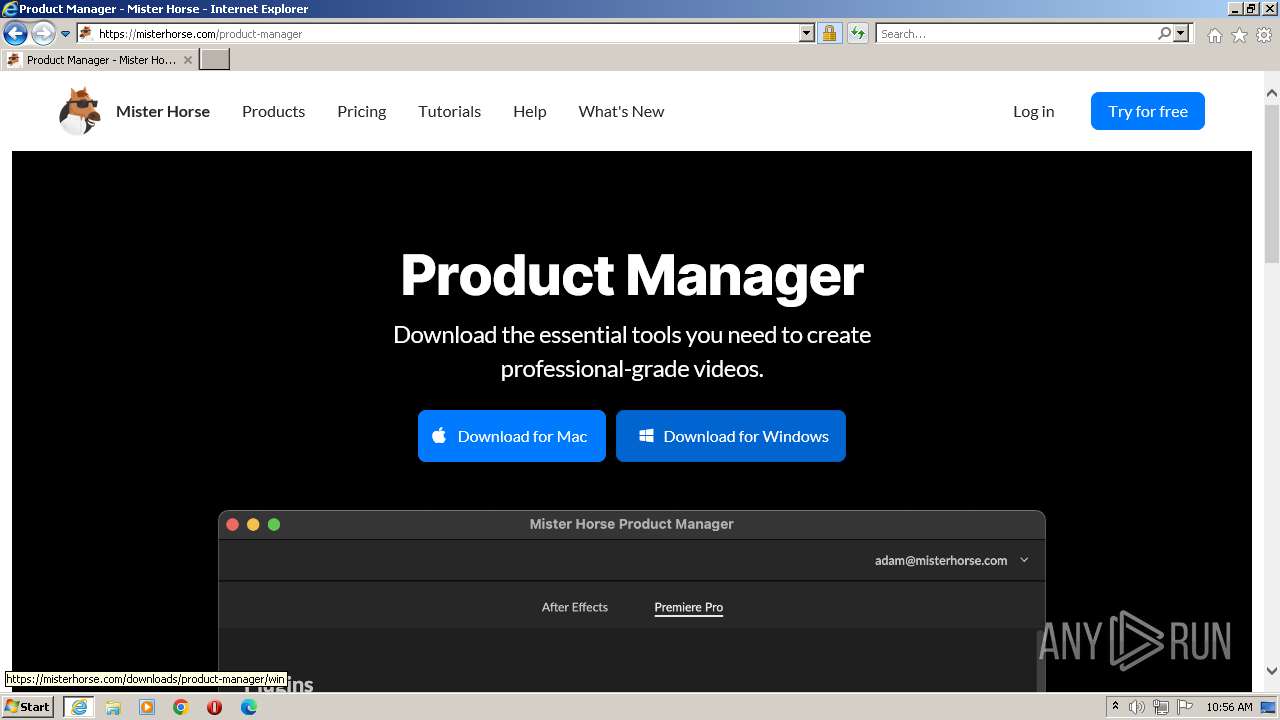Click the Try for free button
The height and width of the screenshot is (720, 1280).
click(1147, 111)
